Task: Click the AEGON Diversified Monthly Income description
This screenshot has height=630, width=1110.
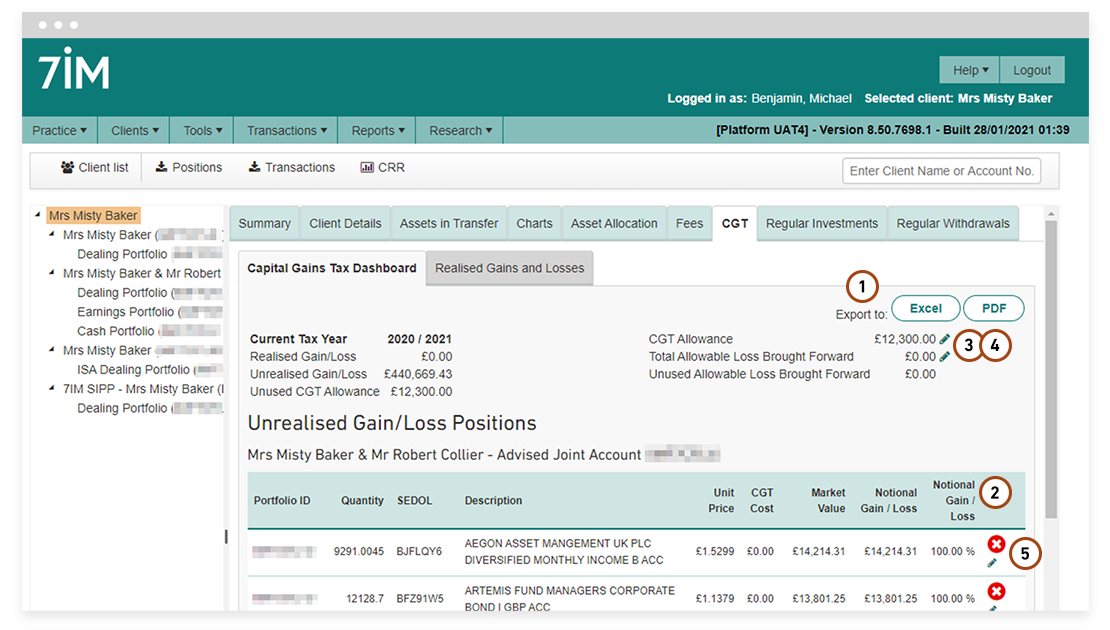Action: click(x=564, y=551)
